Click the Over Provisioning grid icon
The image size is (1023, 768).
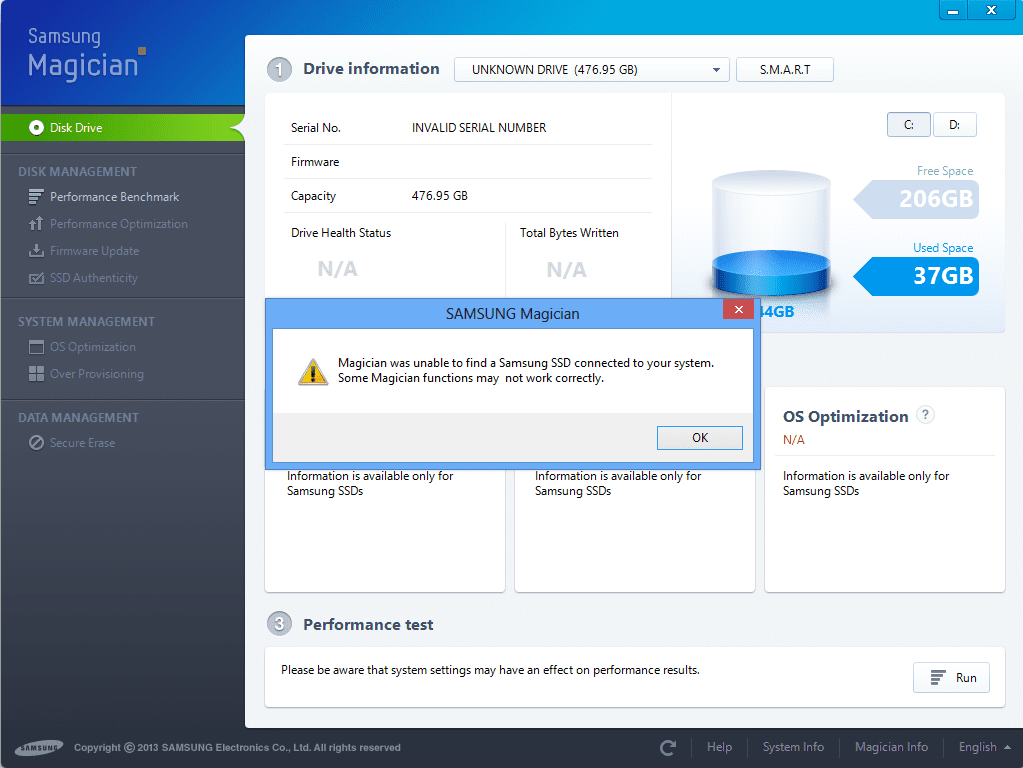pyautogui.click(x=36, y=374)
